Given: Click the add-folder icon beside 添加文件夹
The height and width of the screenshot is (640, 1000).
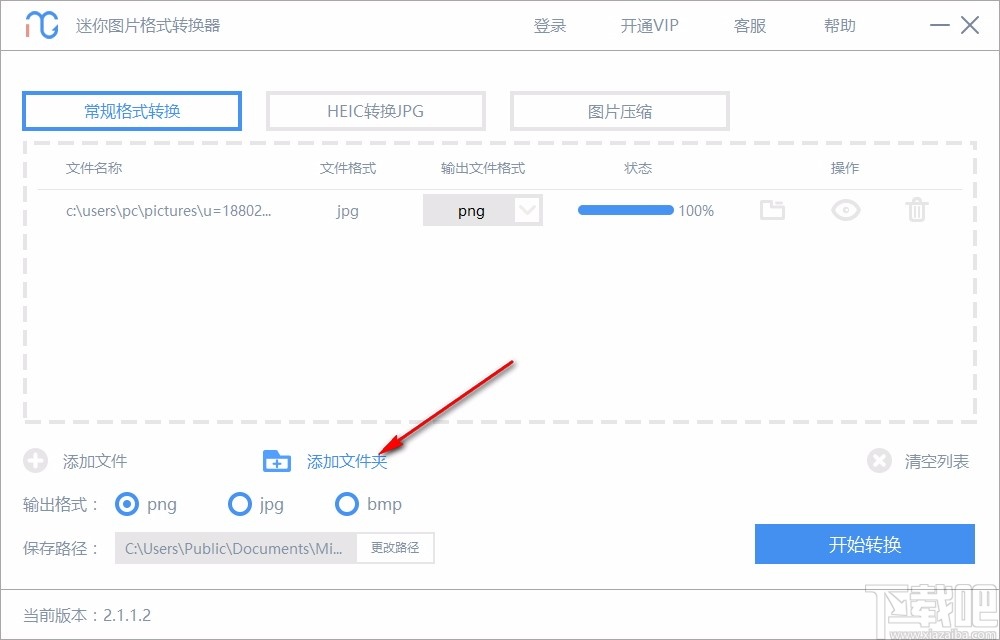Looking at the screenshot, I should pyautogui.click(x=277, y=461).
